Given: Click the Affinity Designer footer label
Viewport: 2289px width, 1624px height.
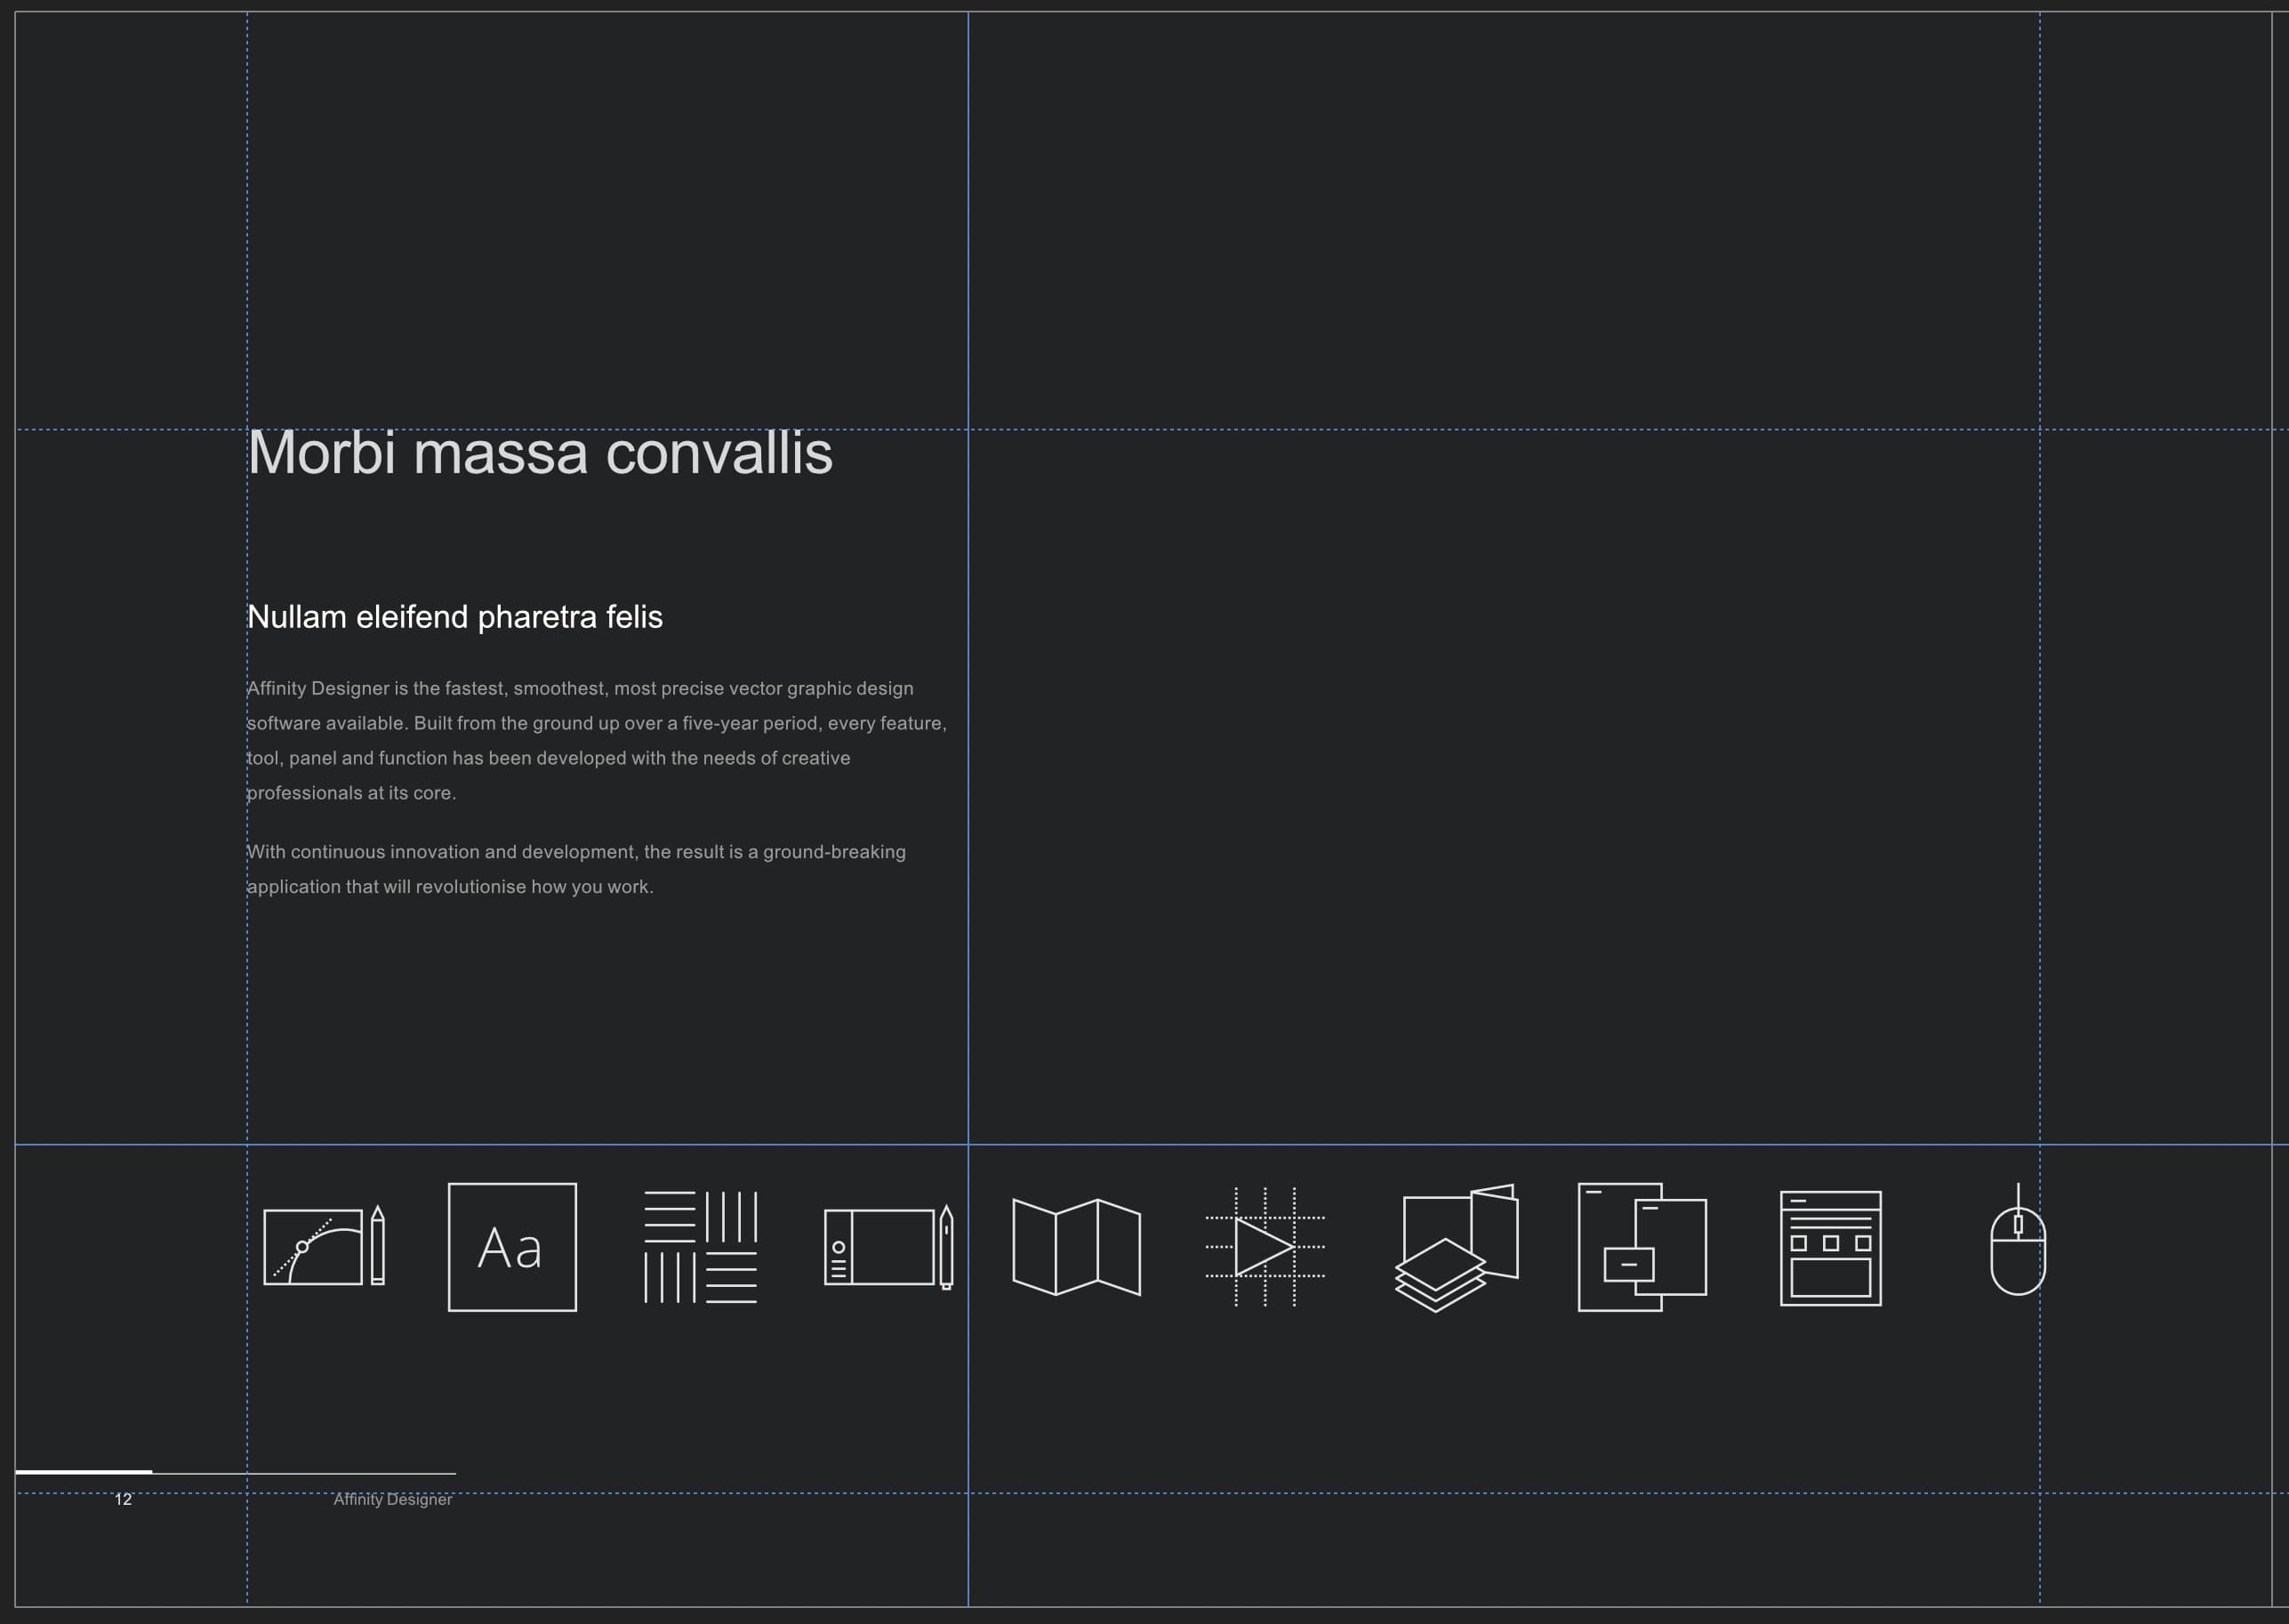Looking at the screenshot, I should [x=393, y=1499].
